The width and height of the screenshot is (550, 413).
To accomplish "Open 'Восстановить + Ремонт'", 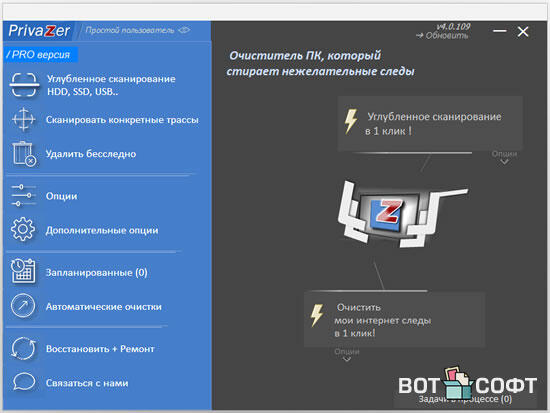I will (x=100, y=349).
